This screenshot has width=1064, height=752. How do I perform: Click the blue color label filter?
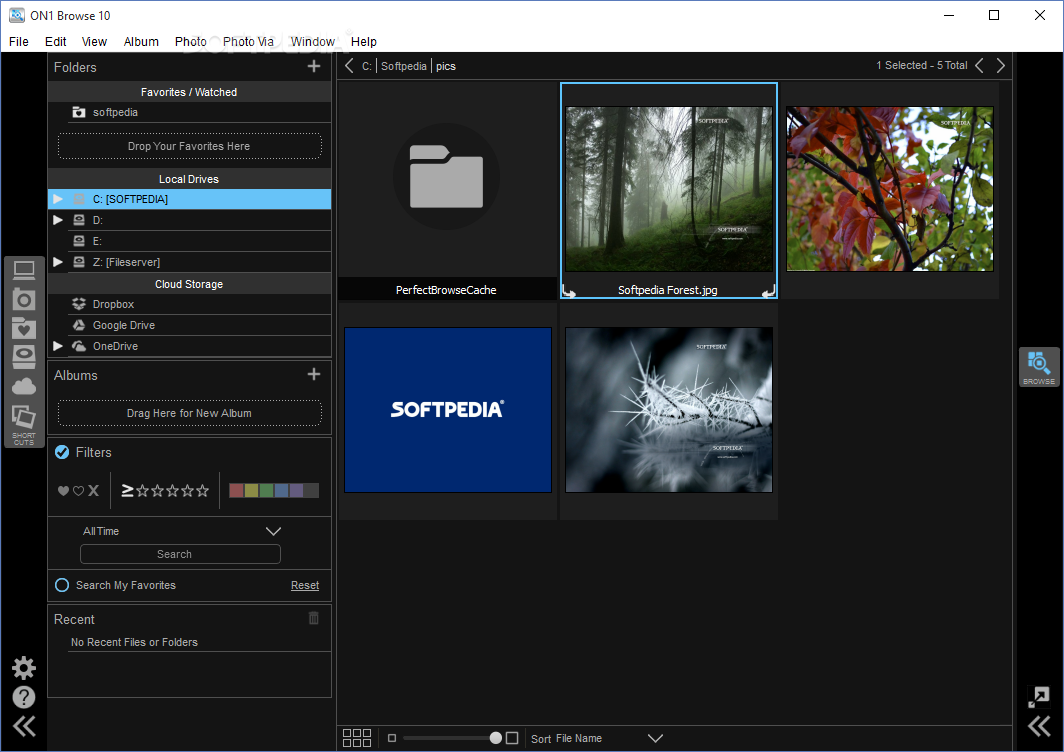tap(282, 490)
